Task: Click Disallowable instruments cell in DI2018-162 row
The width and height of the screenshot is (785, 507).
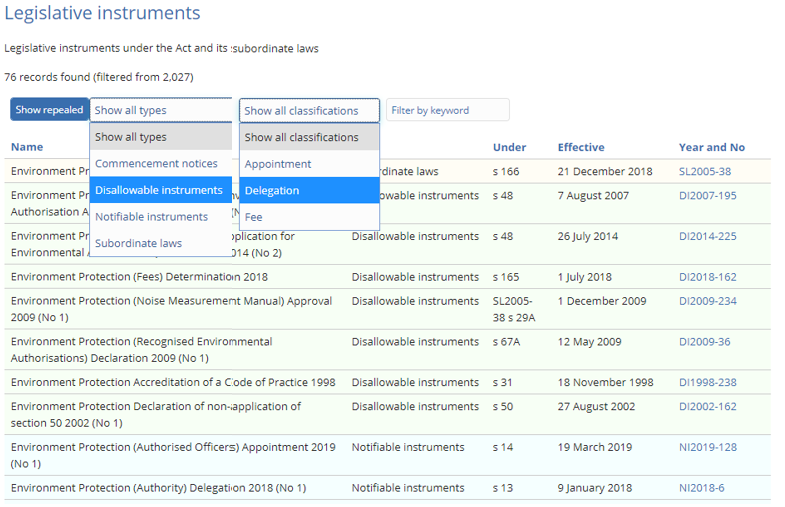Action: pos(415,277)
